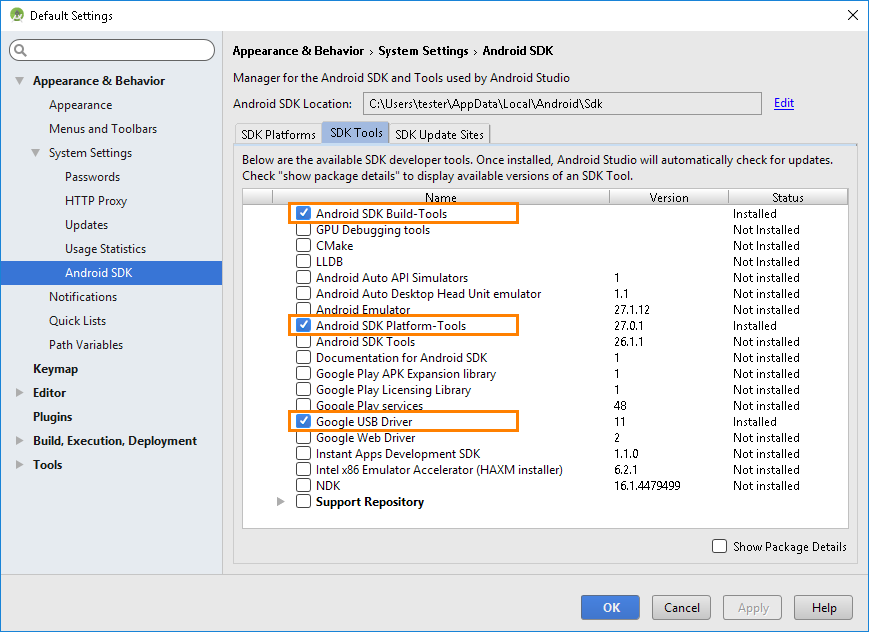Select the Android Emulator row label
Image resolution: width=869 pixels, height=632 pixels.
coord(363,309)
